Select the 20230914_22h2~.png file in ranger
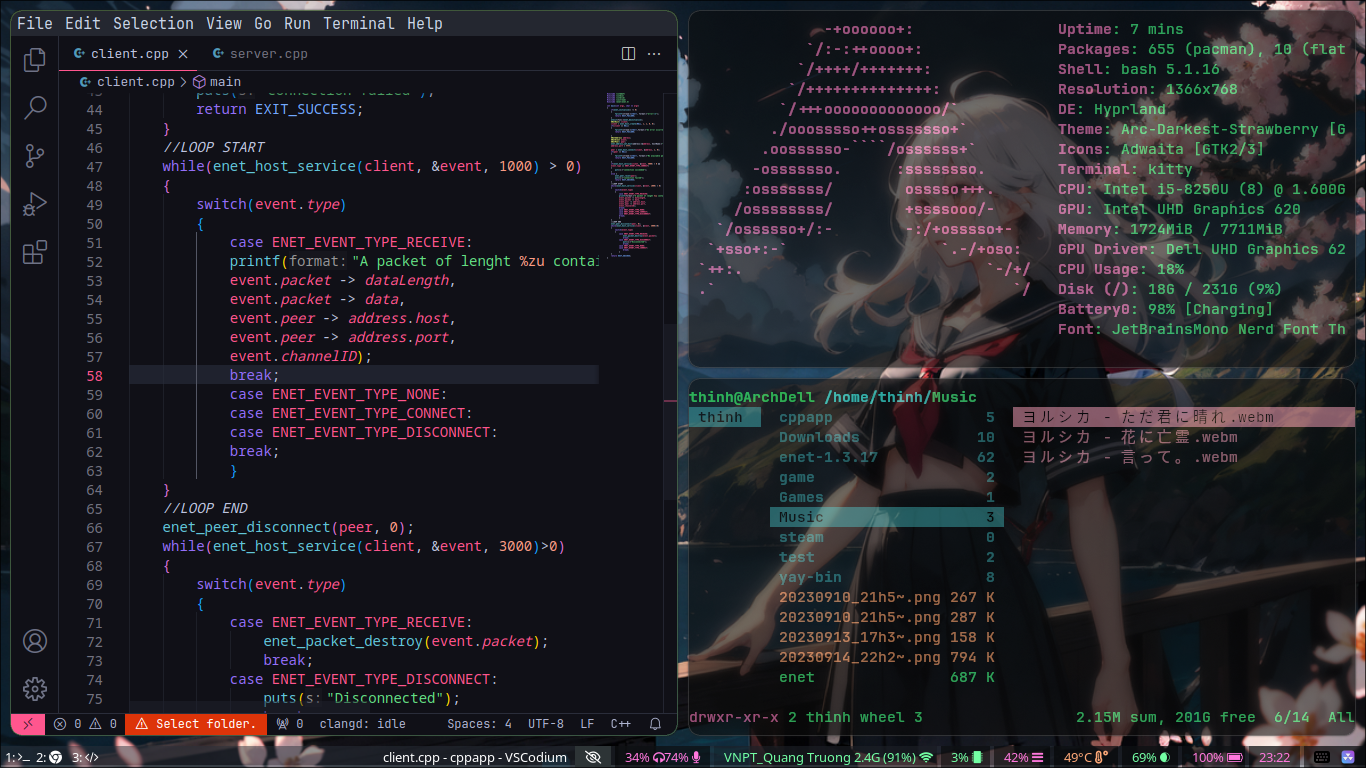This screenshot has height=768, width=1366. 887,657
